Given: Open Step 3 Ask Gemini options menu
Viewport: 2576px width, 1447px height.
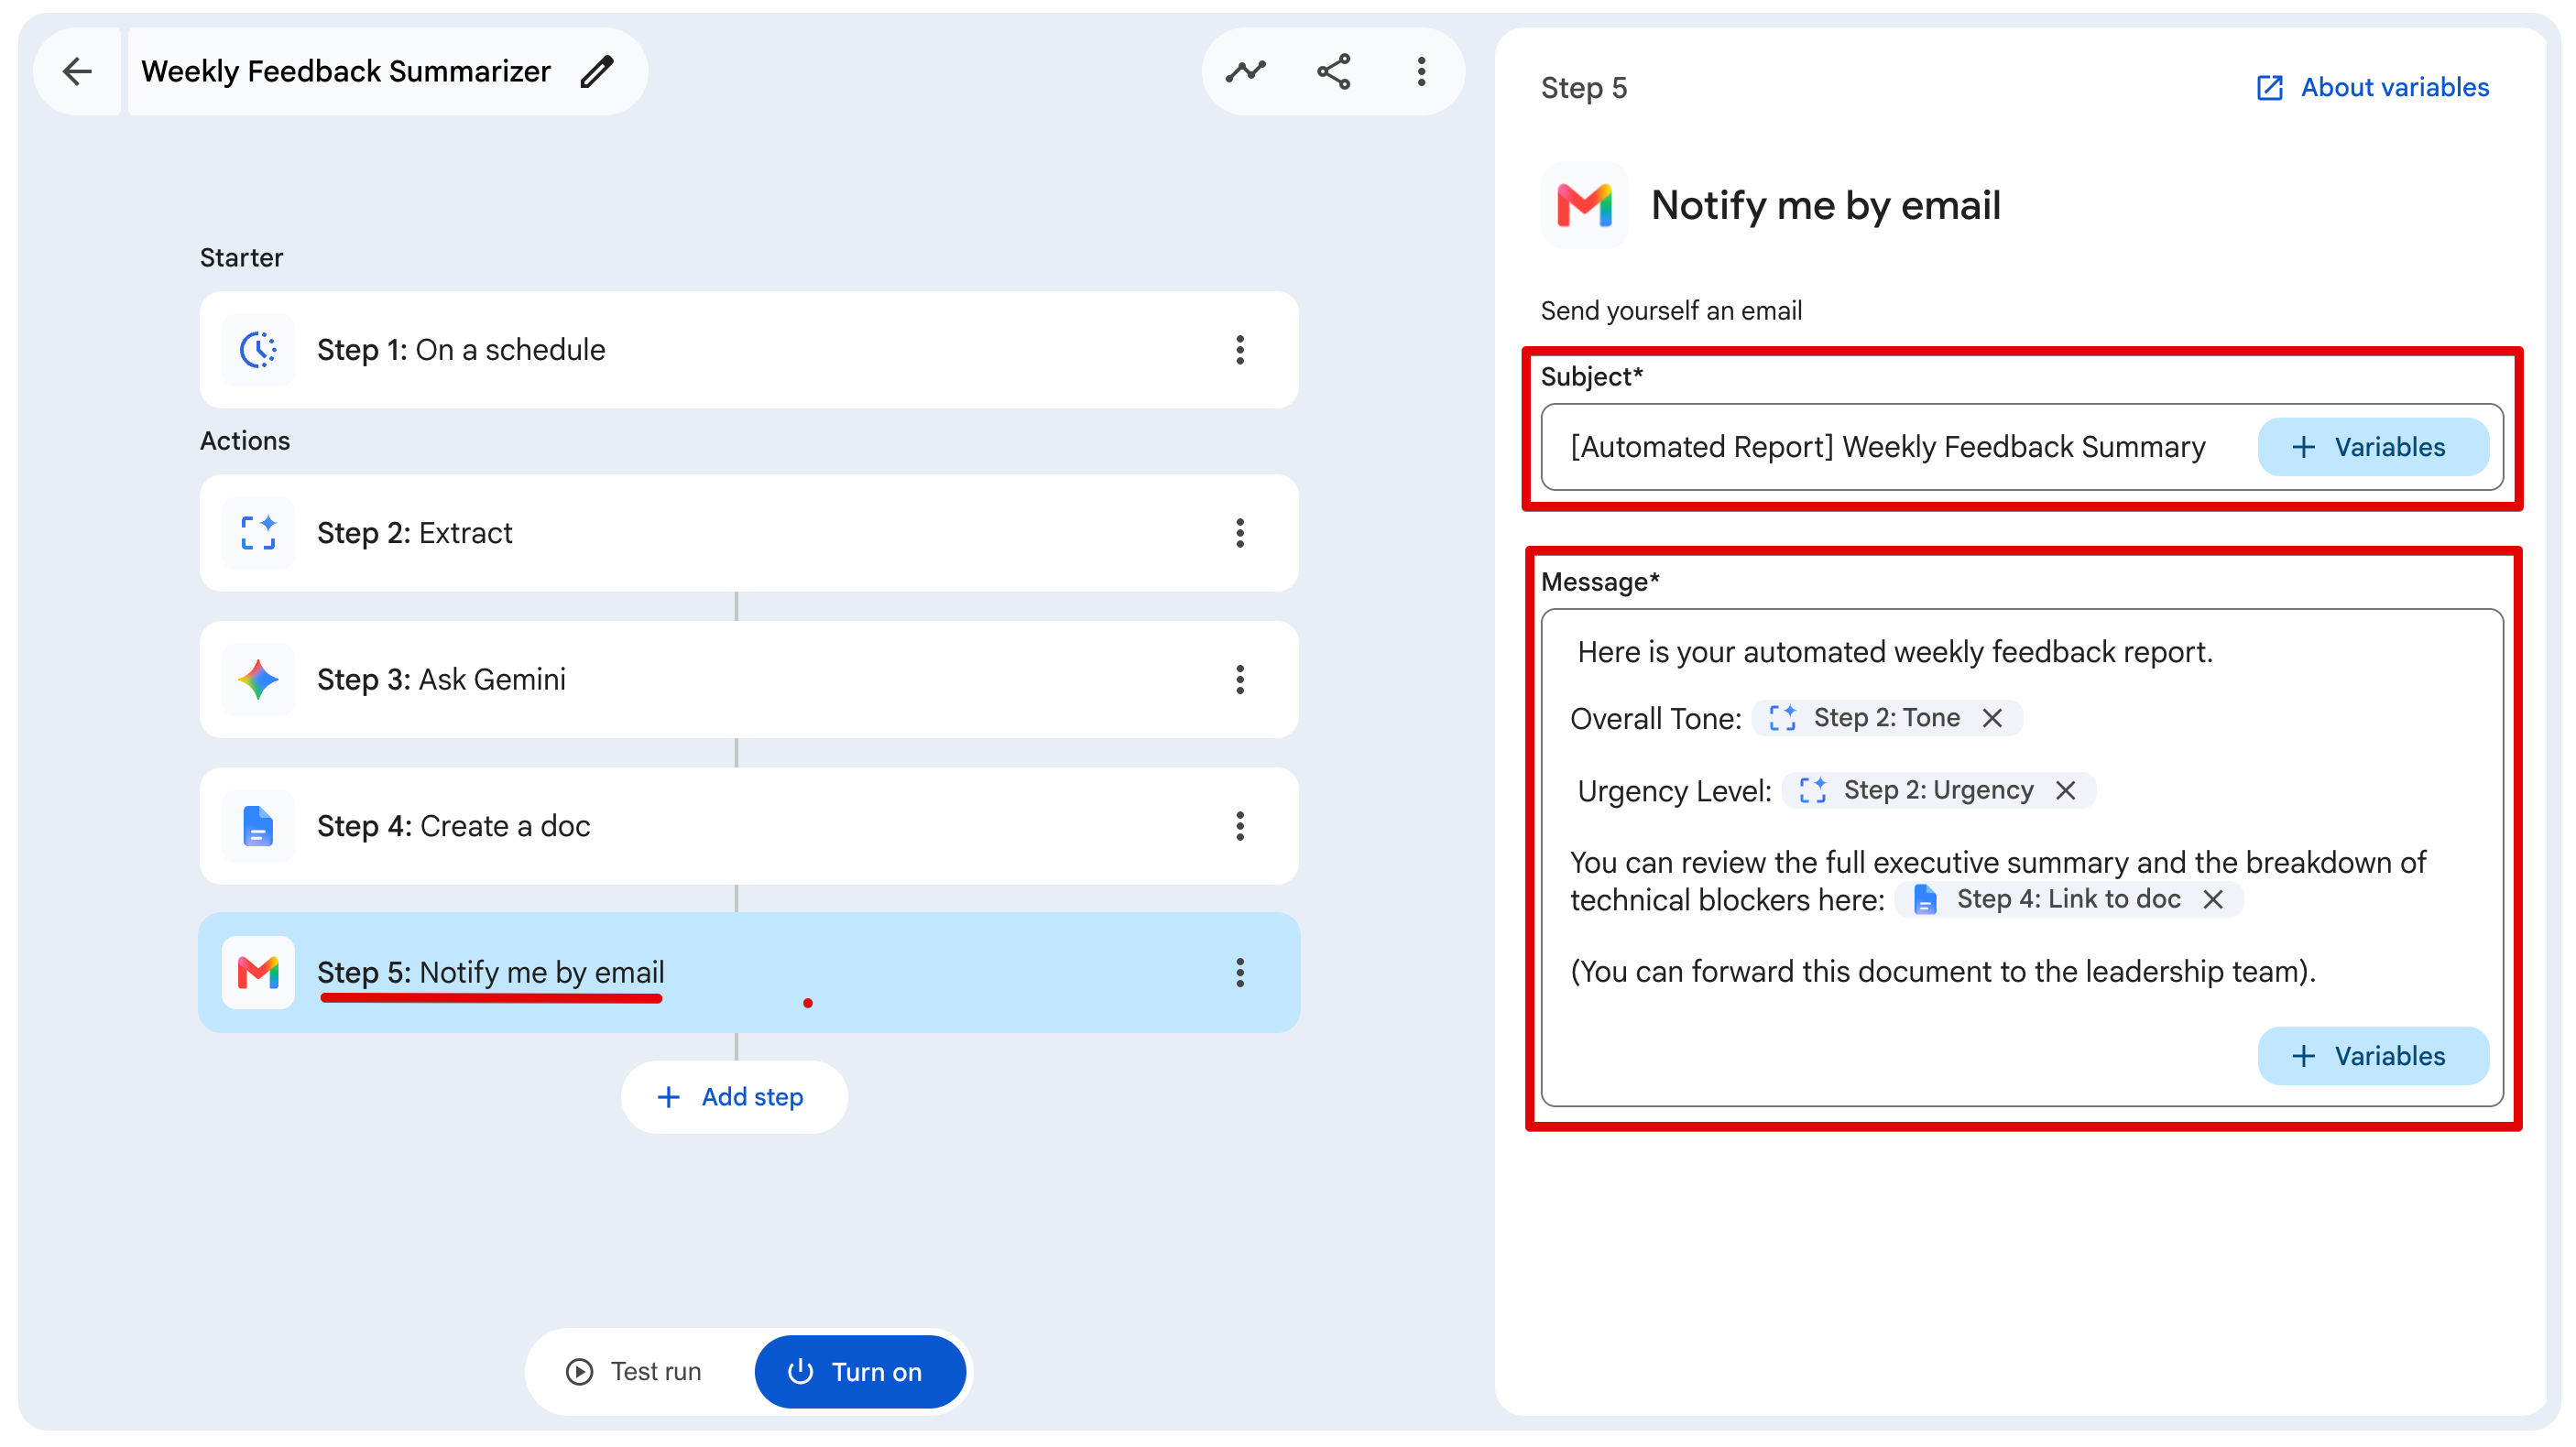Looking at the screenshot, I should (1240, 680).
